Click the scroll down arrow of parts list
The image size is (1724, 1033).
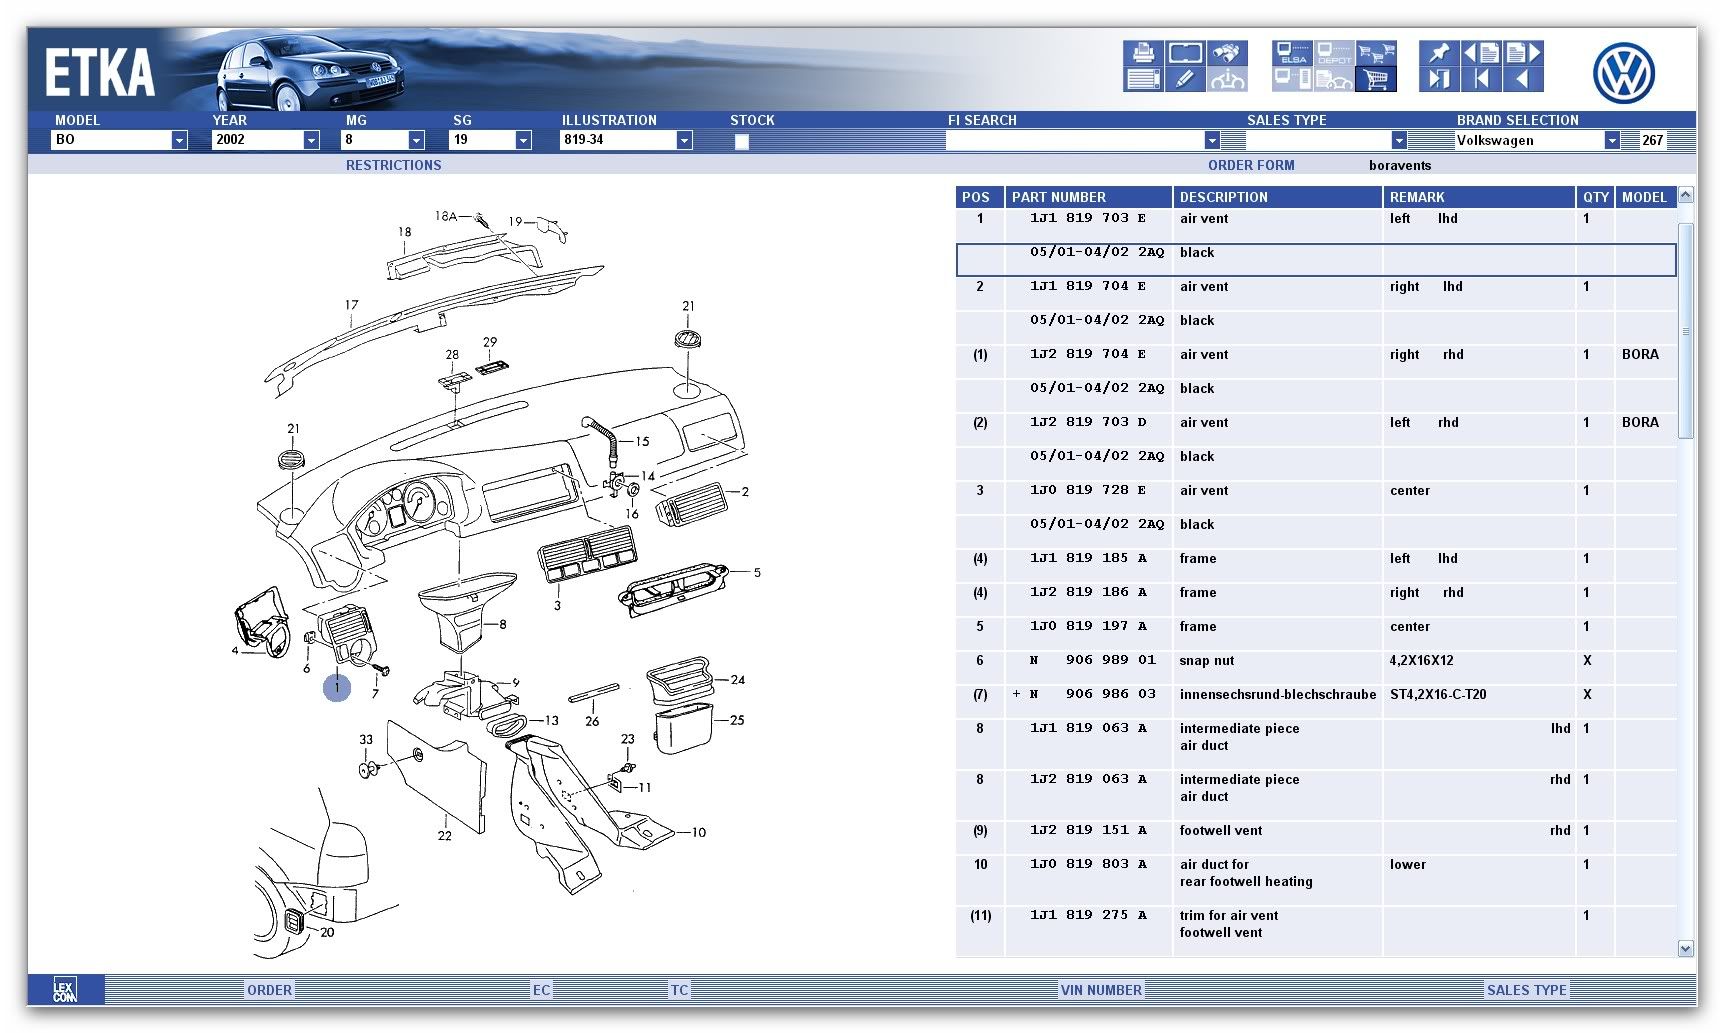1686,948
